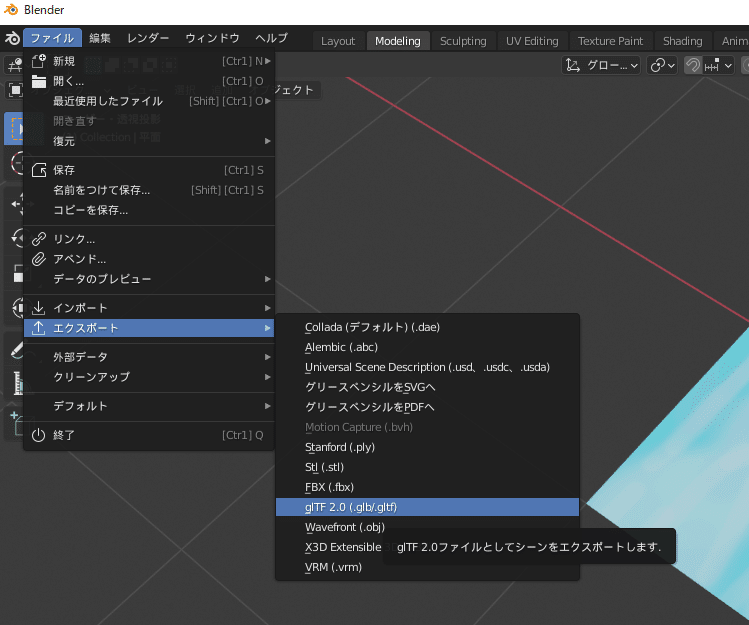749x625 pixels.
Task: Choose 名前をつけて保存...
Action: 149,190
